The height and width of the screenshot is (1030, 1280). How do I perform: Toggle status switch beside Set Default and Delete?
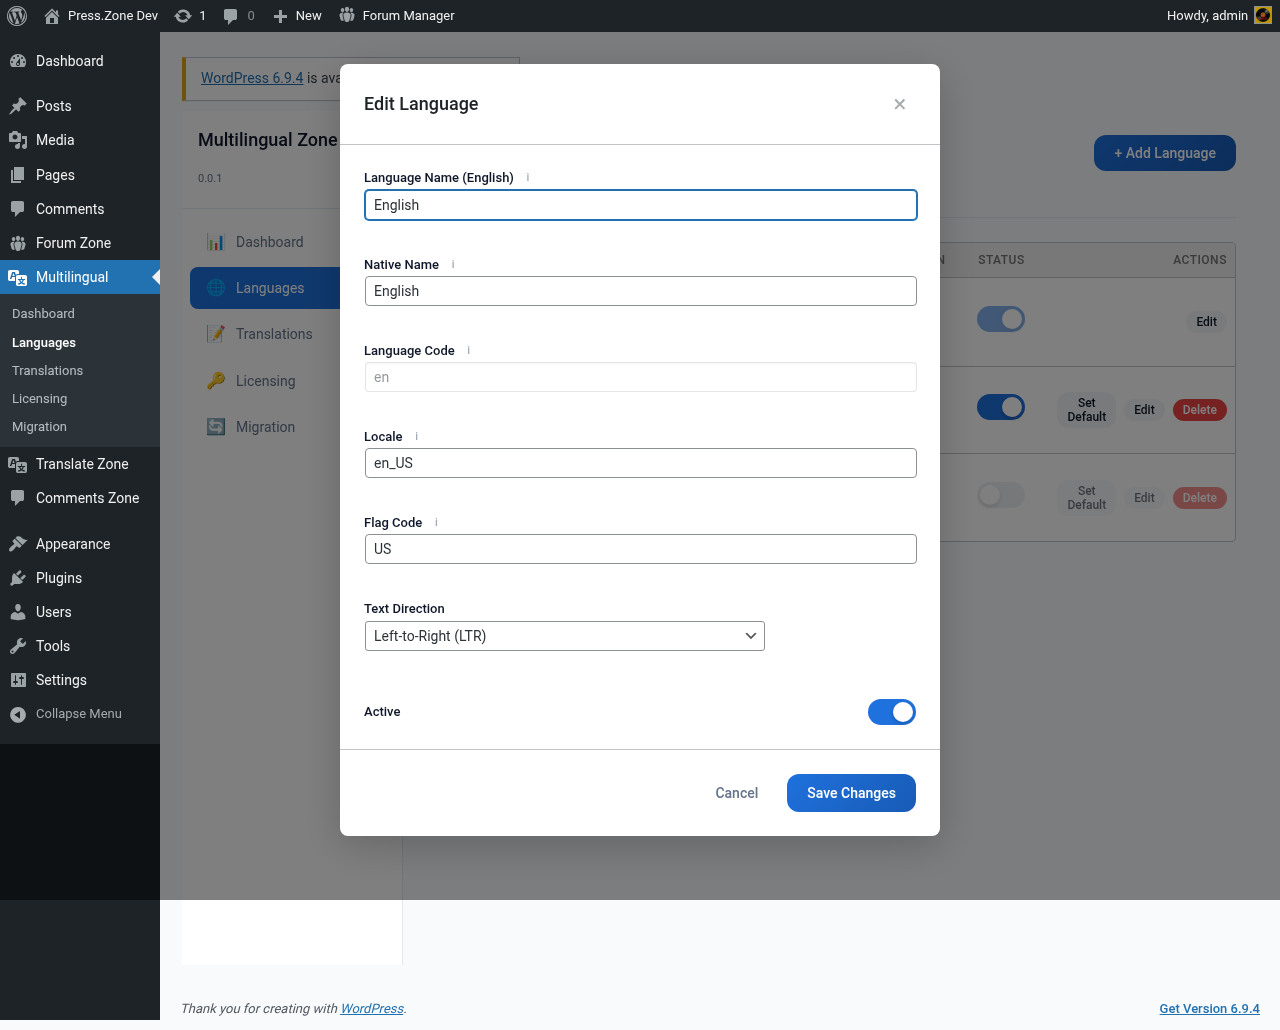(1001, 407)
